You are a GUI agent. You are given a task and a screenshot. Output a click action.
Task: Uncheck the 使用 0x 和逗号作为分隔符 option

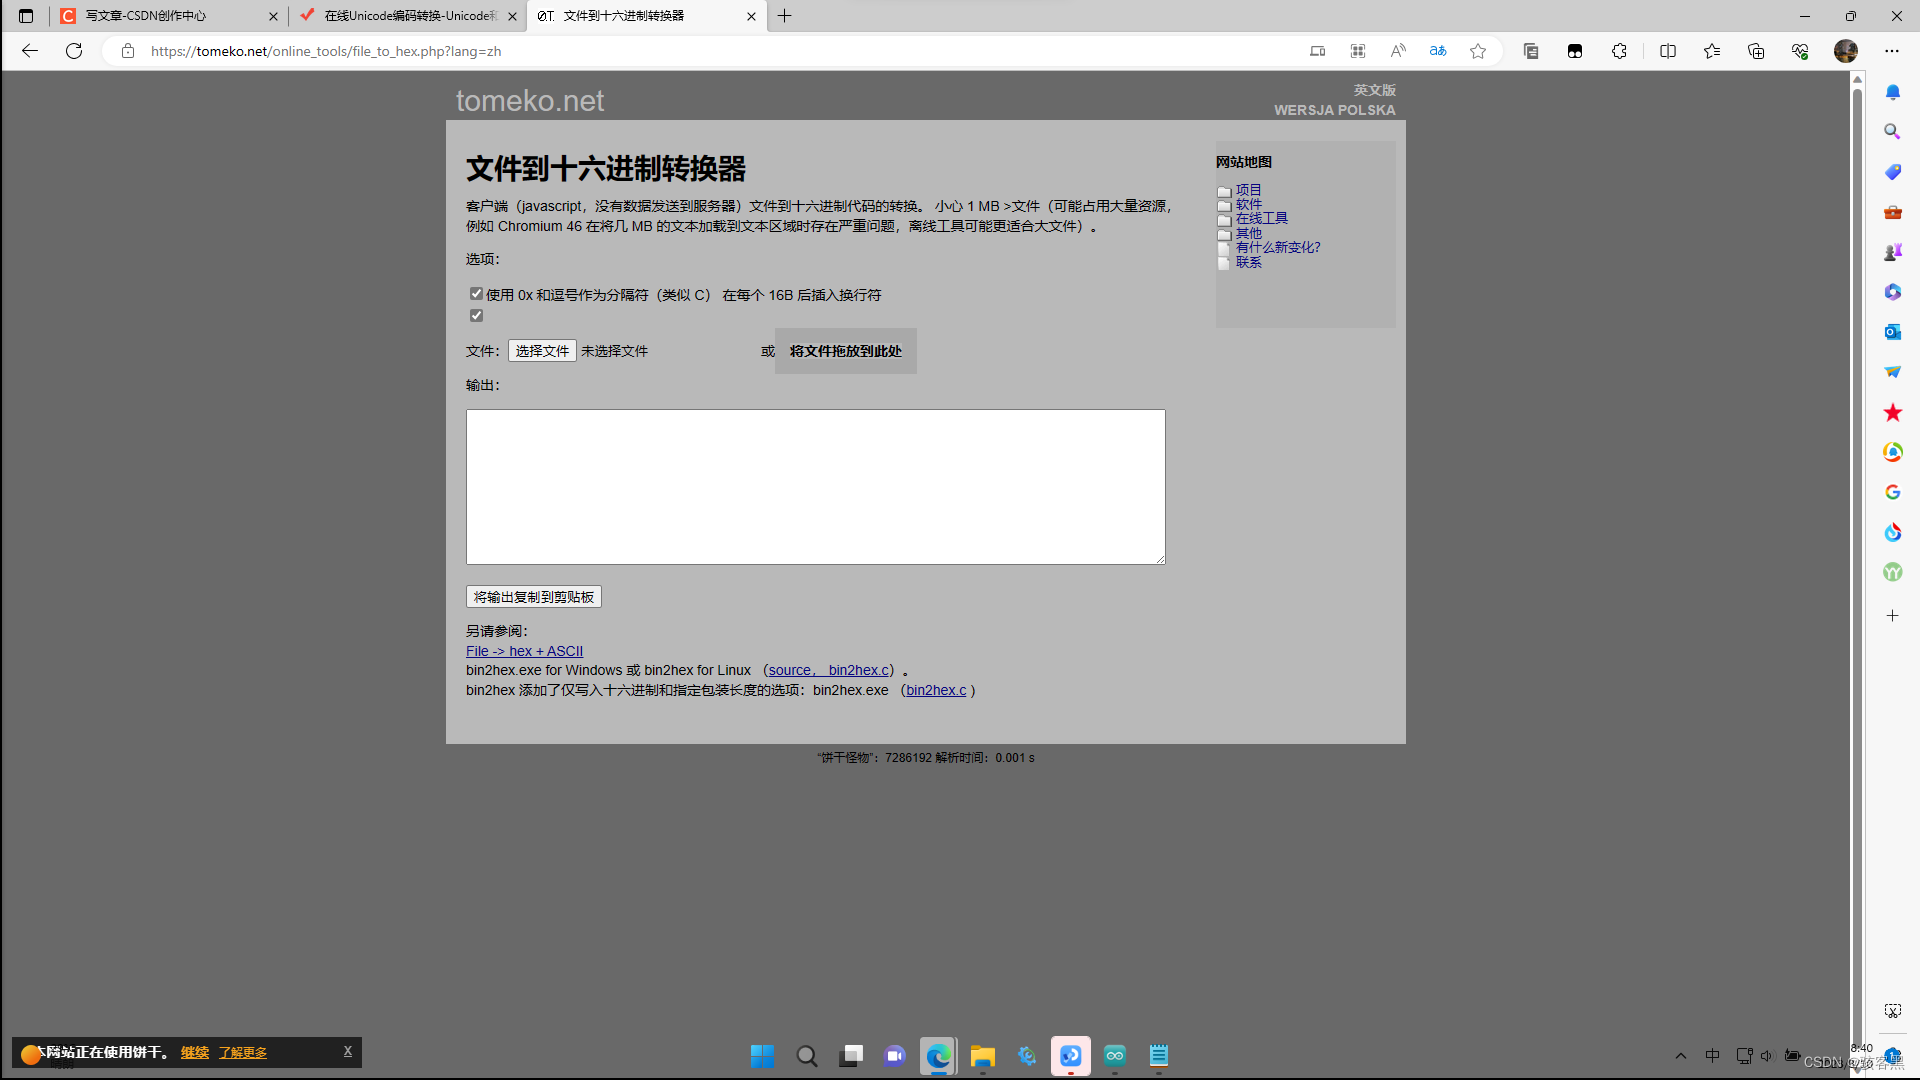476,293
